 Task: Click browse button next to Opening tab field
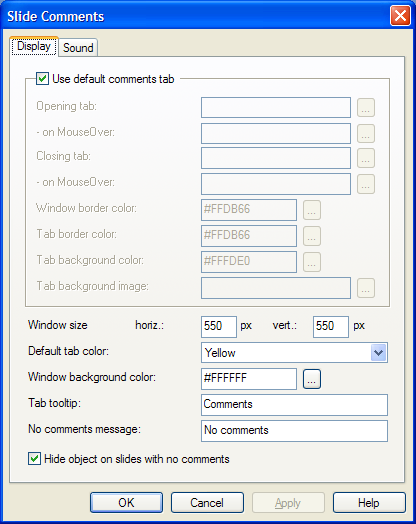[366, 108]
